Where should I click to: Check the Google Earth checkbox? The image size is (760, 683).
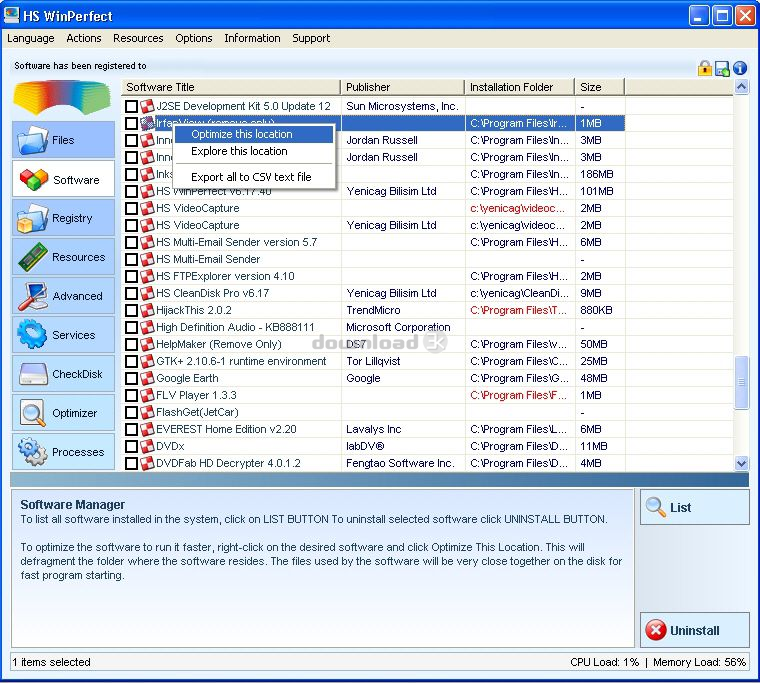click(131, 378)
